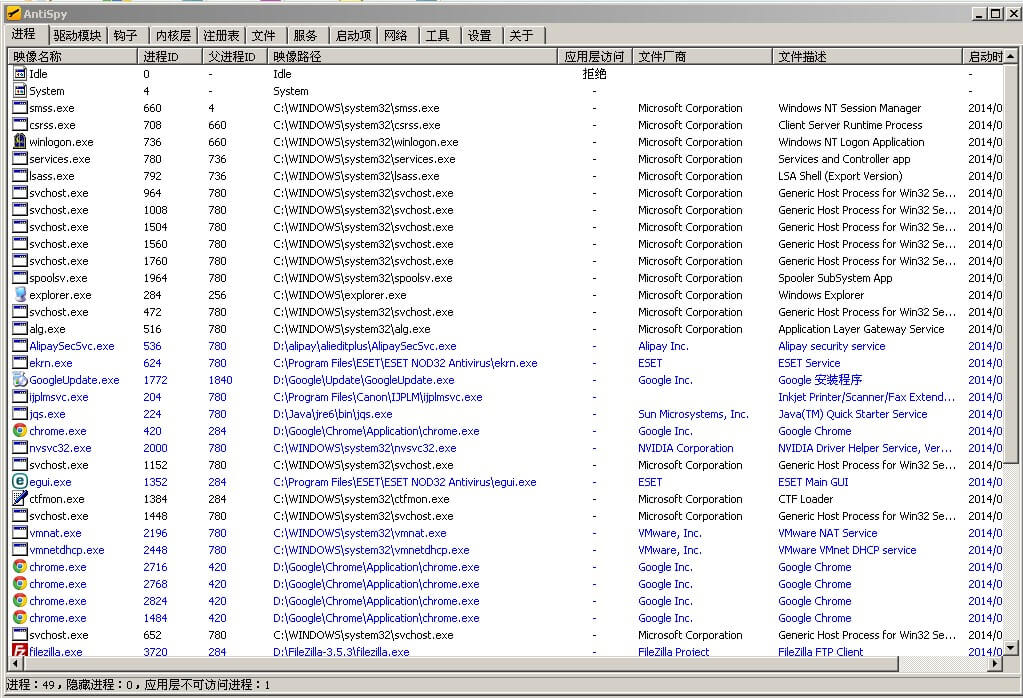Screen dimensions: 1023x698
Task: Select the D:\Java\jre6\bin\jqs.exe path
Action: click(333, 414)
